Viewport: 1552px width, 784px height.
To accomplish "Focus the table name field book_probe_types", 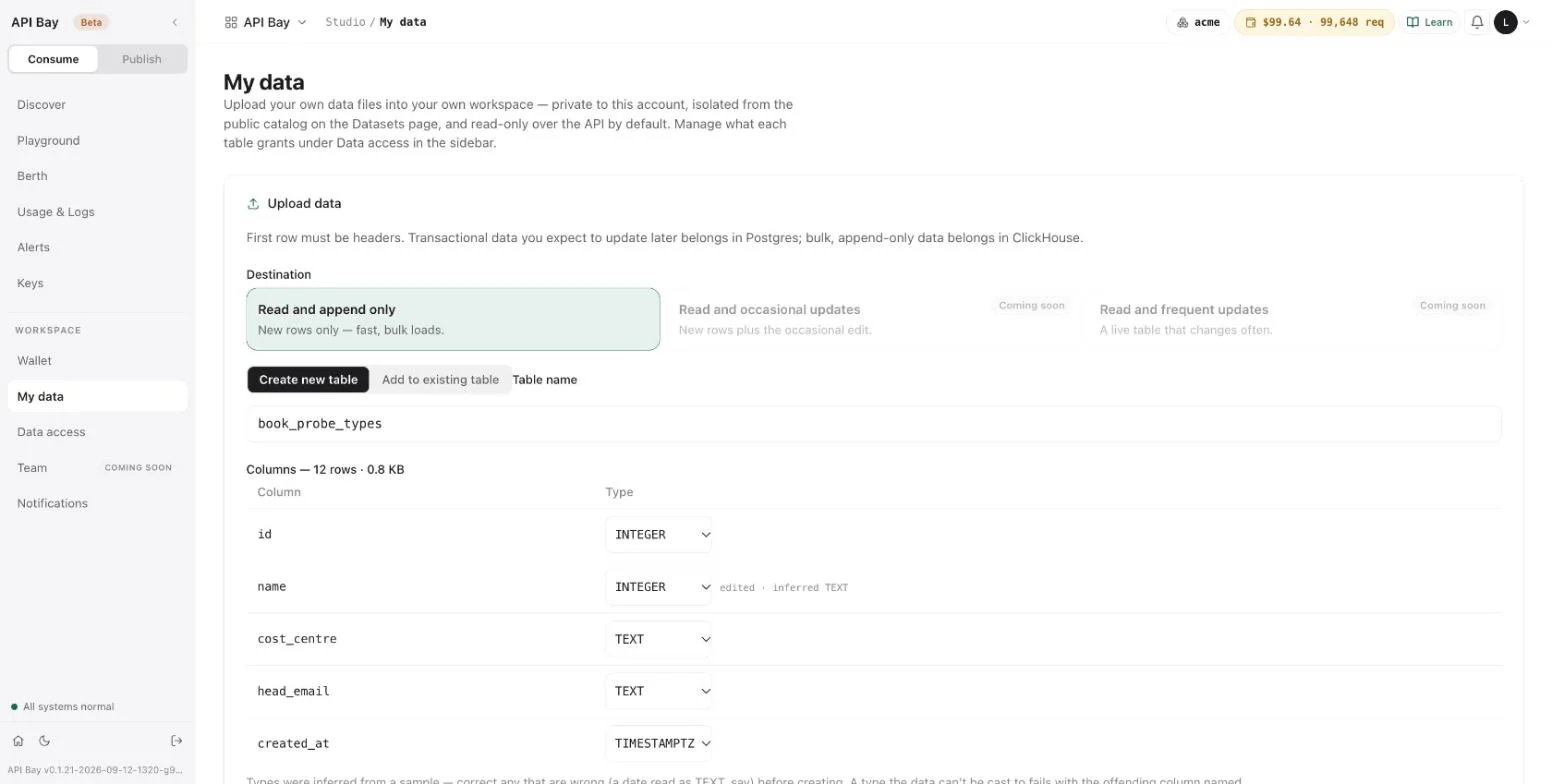I will [x=874, y=424].
